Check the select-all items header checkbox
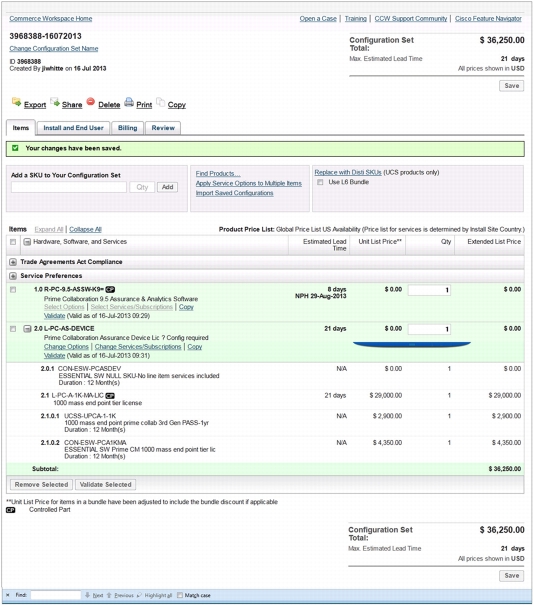Image resolution: width=534 pixels, height=607 pixels. (13, 242)
